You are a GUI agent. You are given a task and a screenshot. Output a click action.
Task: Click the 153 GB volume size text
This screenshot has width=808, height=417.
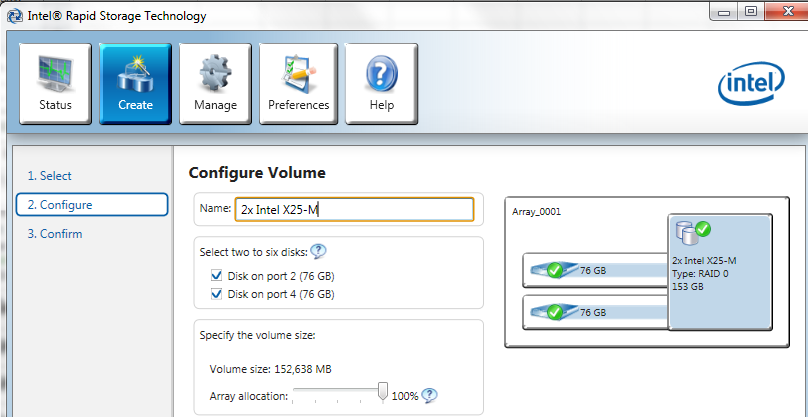[688, 287]
